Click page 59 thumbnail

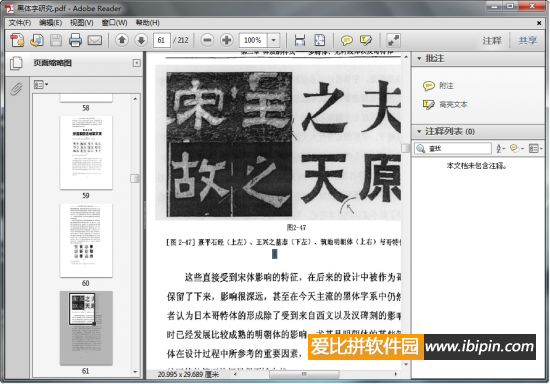(86, 153)
